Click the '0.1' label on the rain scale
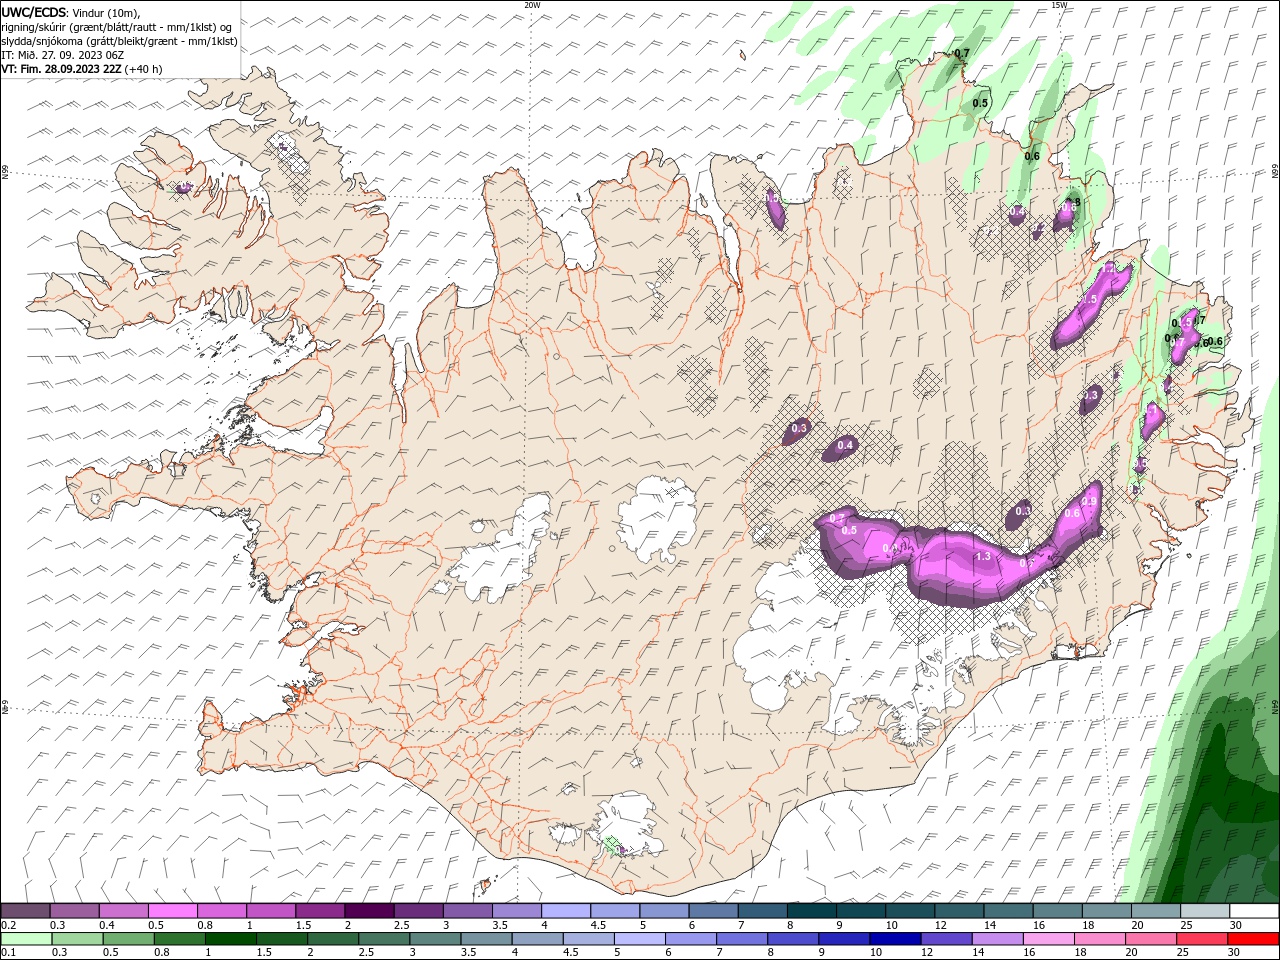This screenshot has width=1280, height=960. (x=9, y=952)
